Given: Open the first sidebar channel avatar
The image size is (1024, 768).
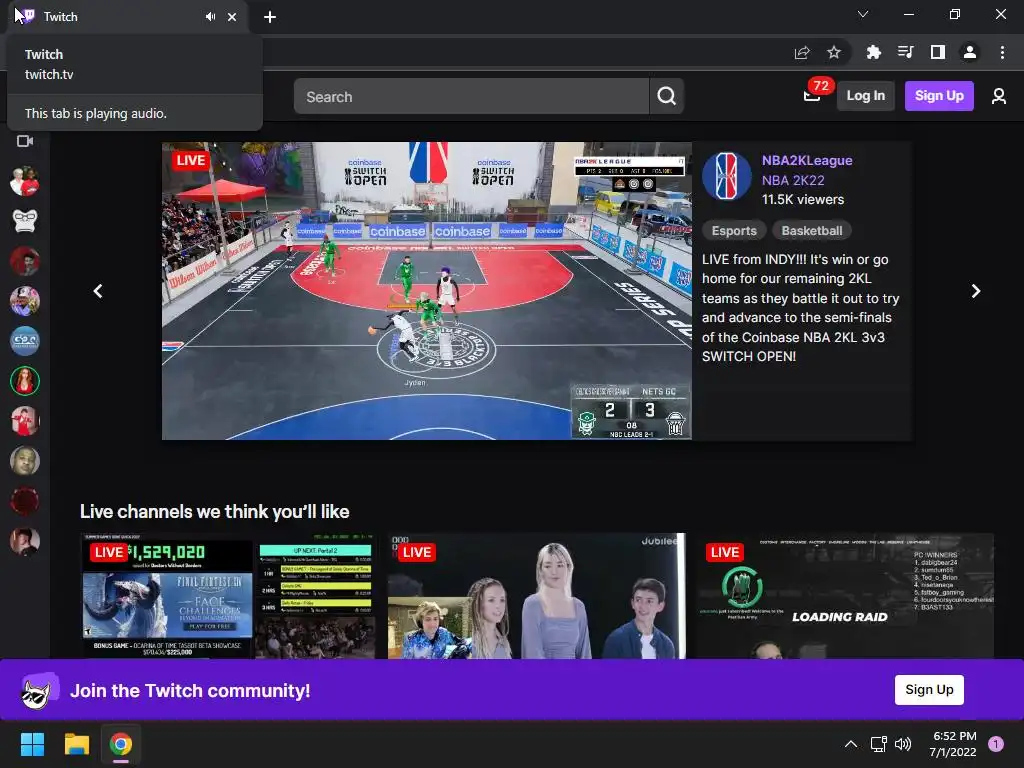Looking at the screenshot, I should 25,181.
